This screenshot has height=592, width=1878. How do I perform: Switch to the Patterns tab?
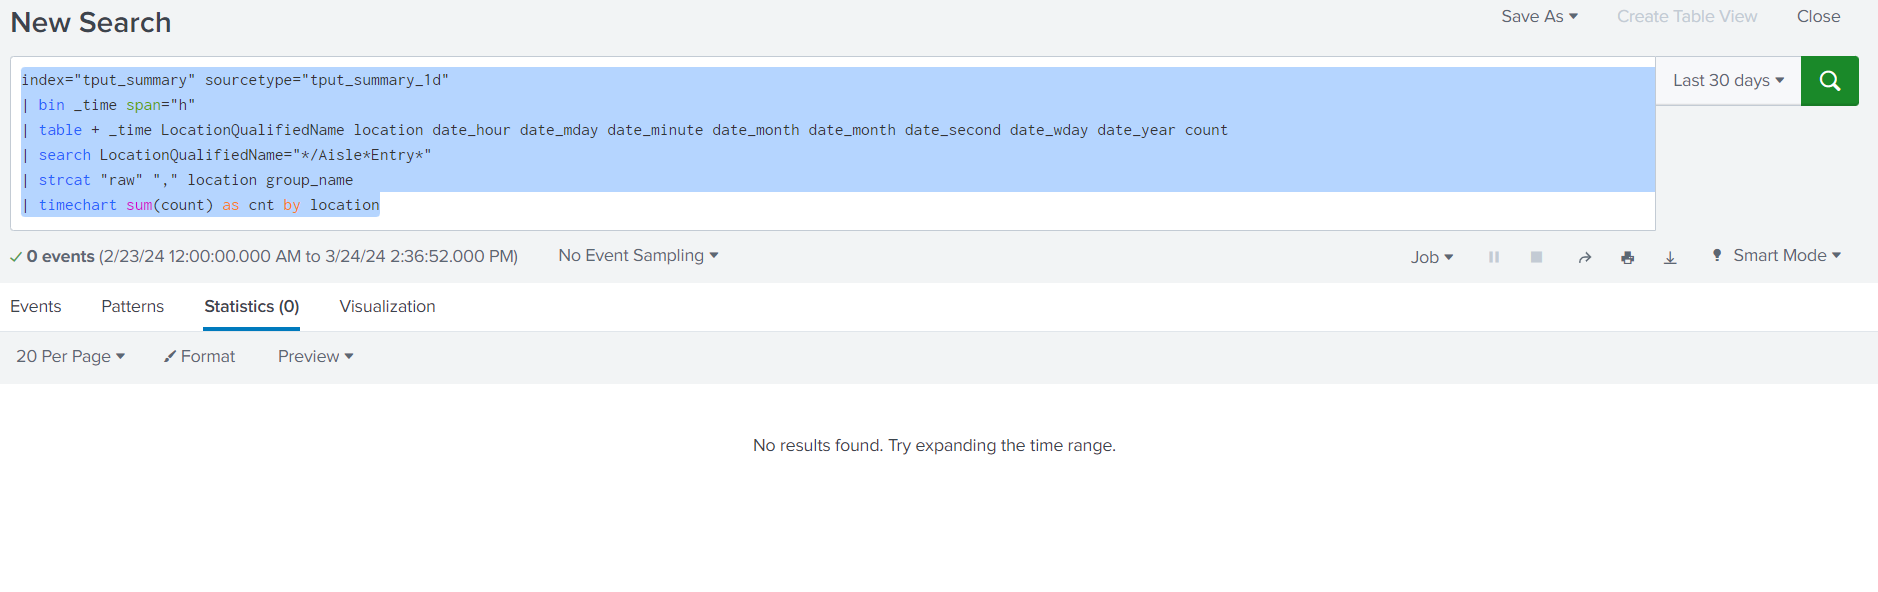[x=132, y=306]
